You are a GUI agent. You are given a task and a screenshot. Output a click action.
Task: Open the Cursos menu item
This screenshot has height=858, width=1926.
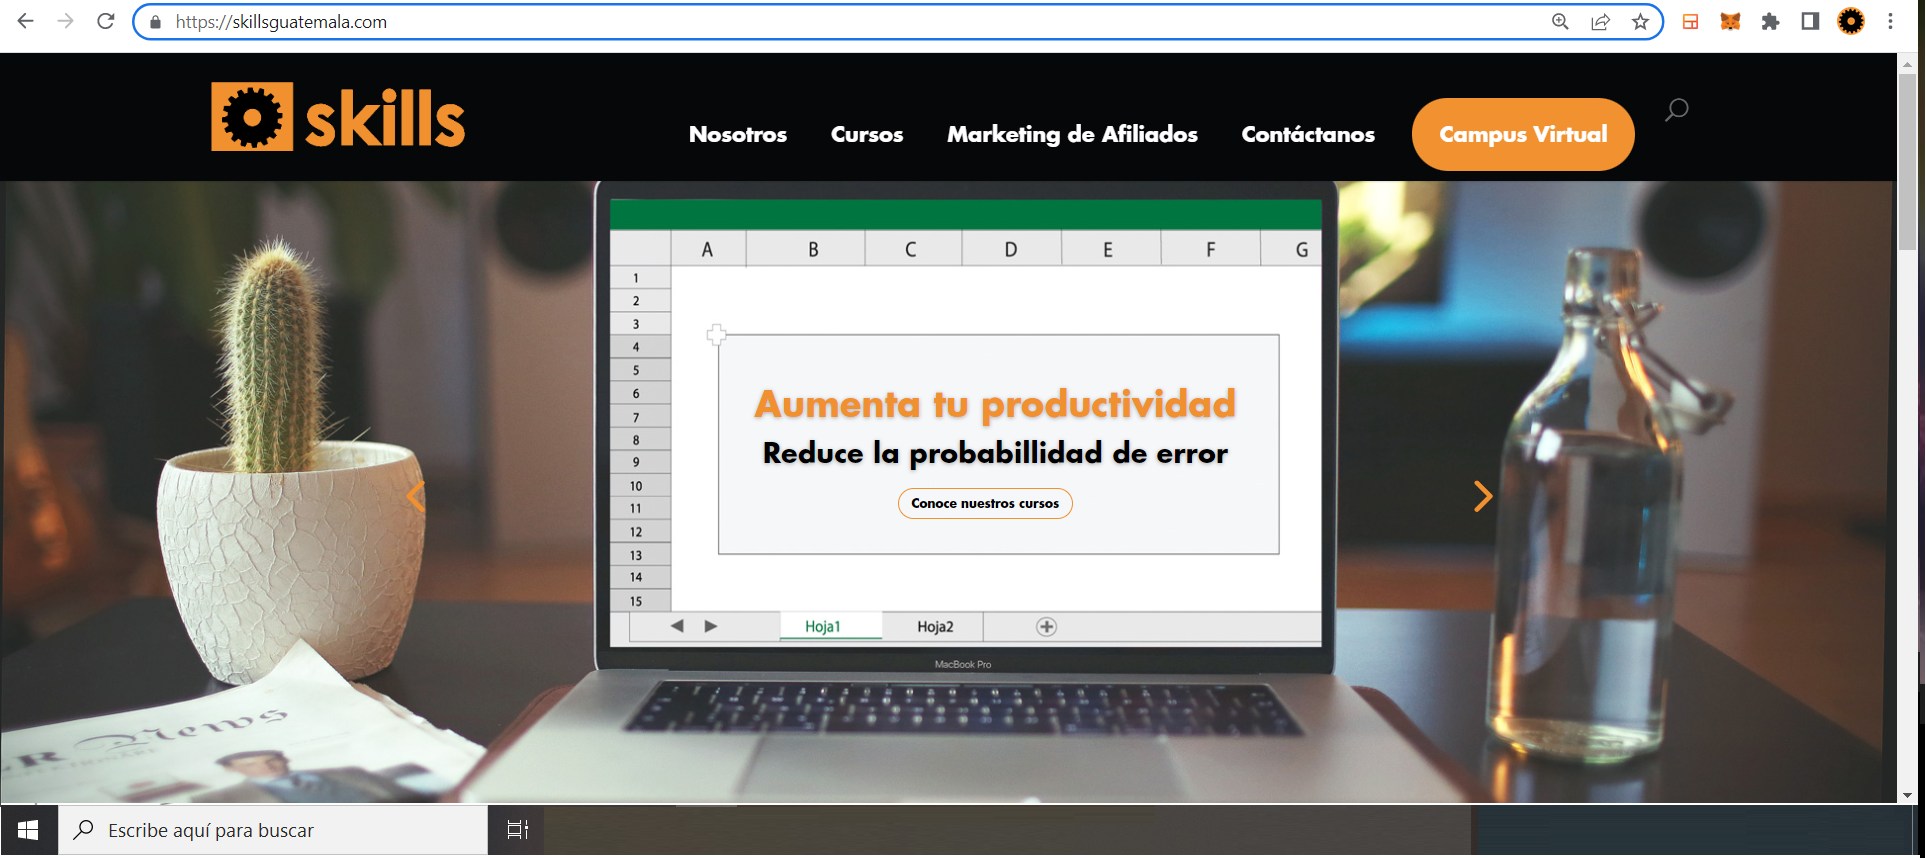(x=867, y=134)
